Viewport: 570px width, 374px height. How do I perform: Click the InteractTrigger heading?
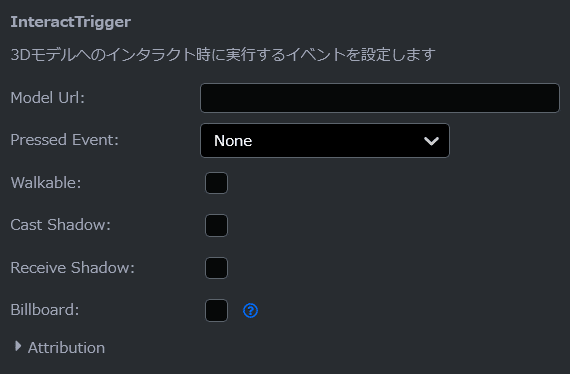tap(71, 22)
